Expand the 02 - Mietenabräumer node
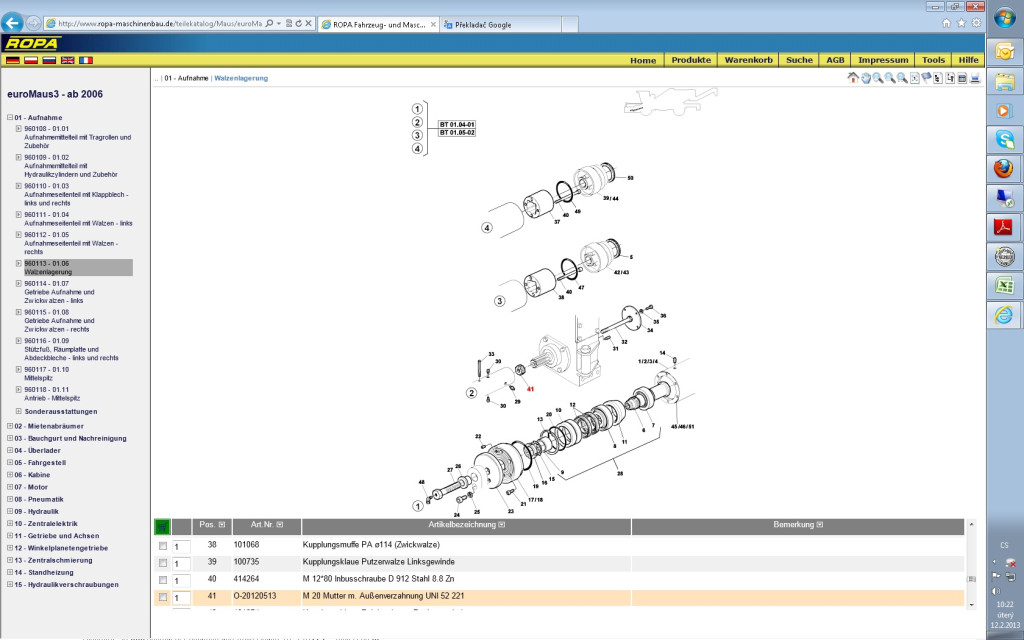 [10, 426]
